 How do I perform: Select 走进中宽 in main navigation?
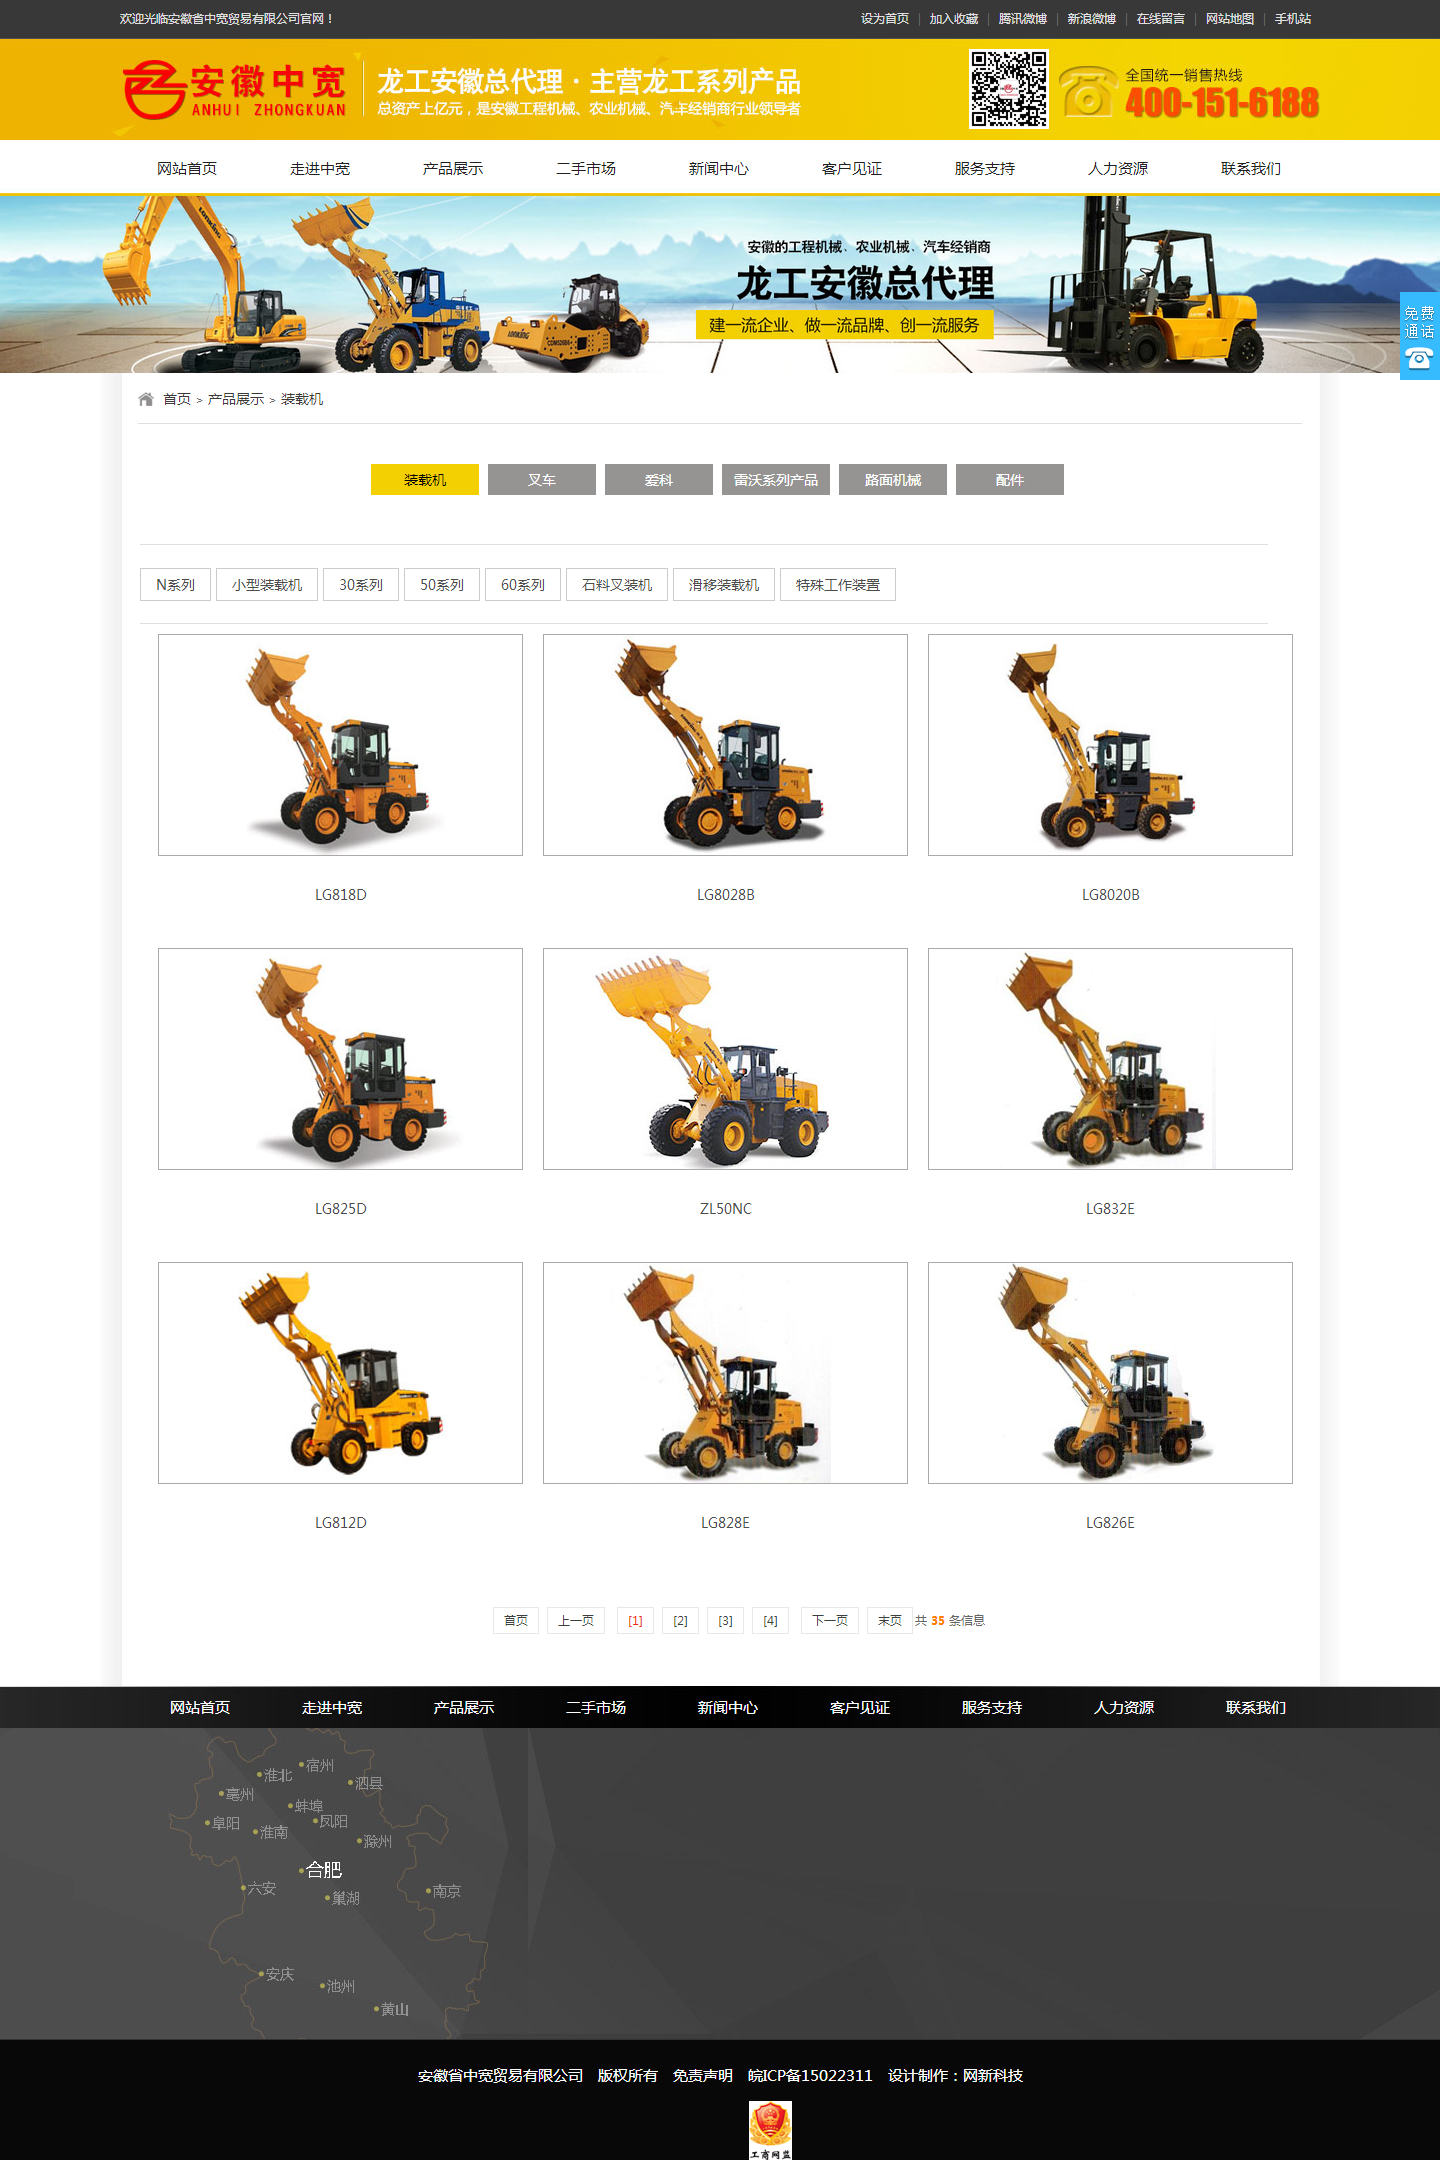[x=320, y=168]
